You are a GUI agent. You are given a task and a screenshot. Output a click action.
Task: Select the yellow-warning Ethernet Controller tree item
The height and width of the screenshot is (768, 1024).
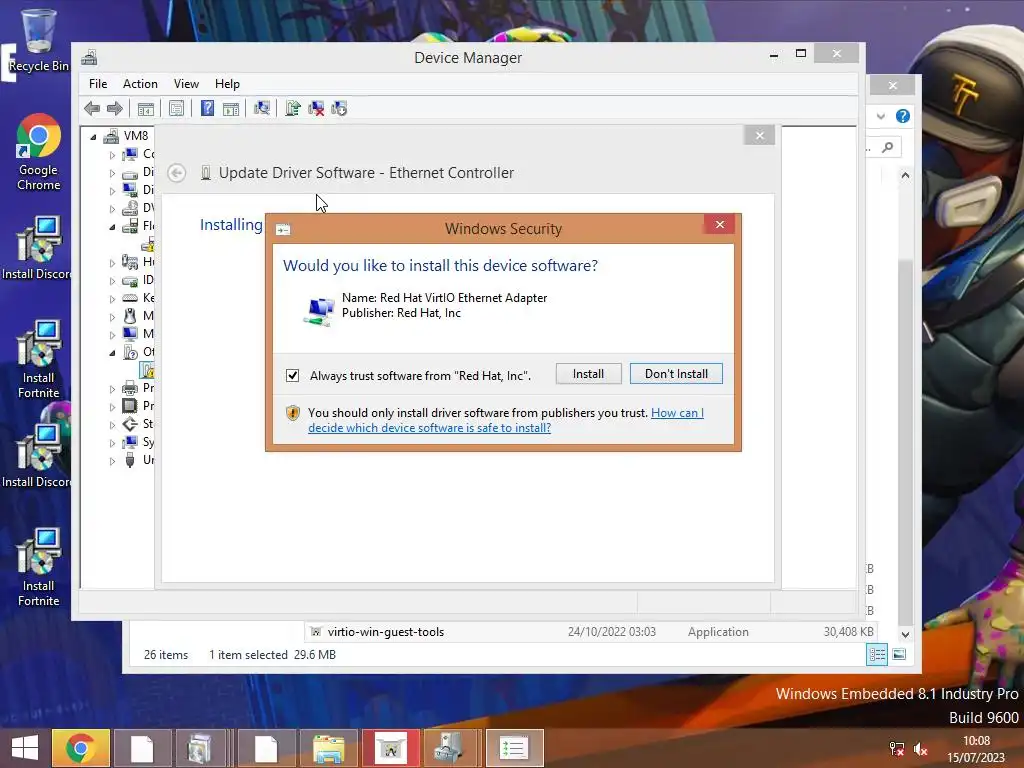[148, 371]
